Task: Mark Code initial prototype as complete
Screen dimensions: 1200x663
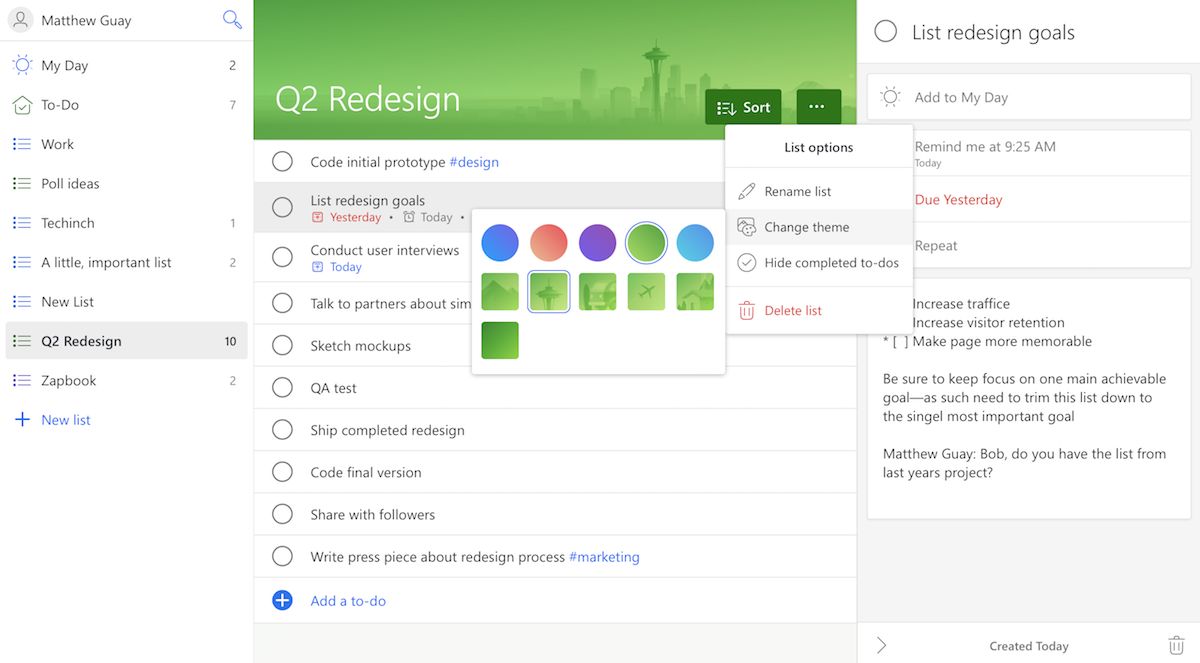Action: [x=282, y=162]
